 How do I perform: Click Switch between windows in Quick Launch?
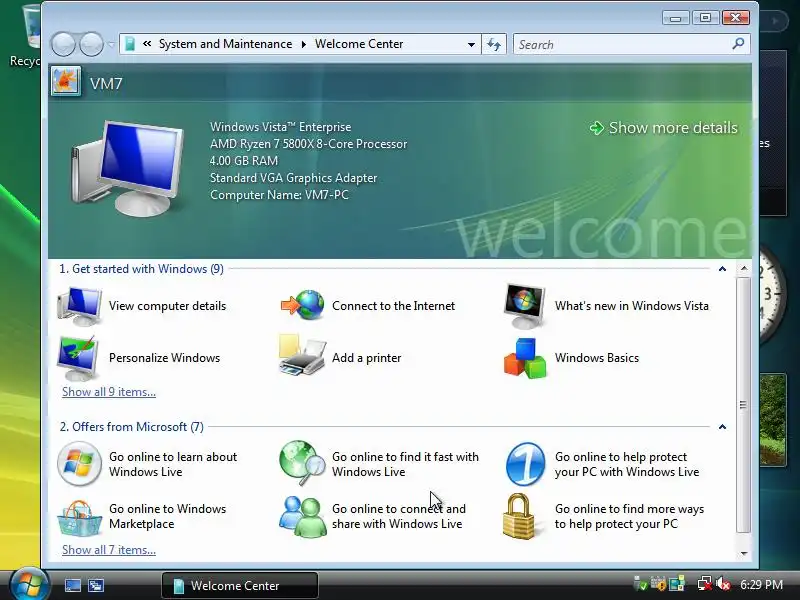pos(96,585)
